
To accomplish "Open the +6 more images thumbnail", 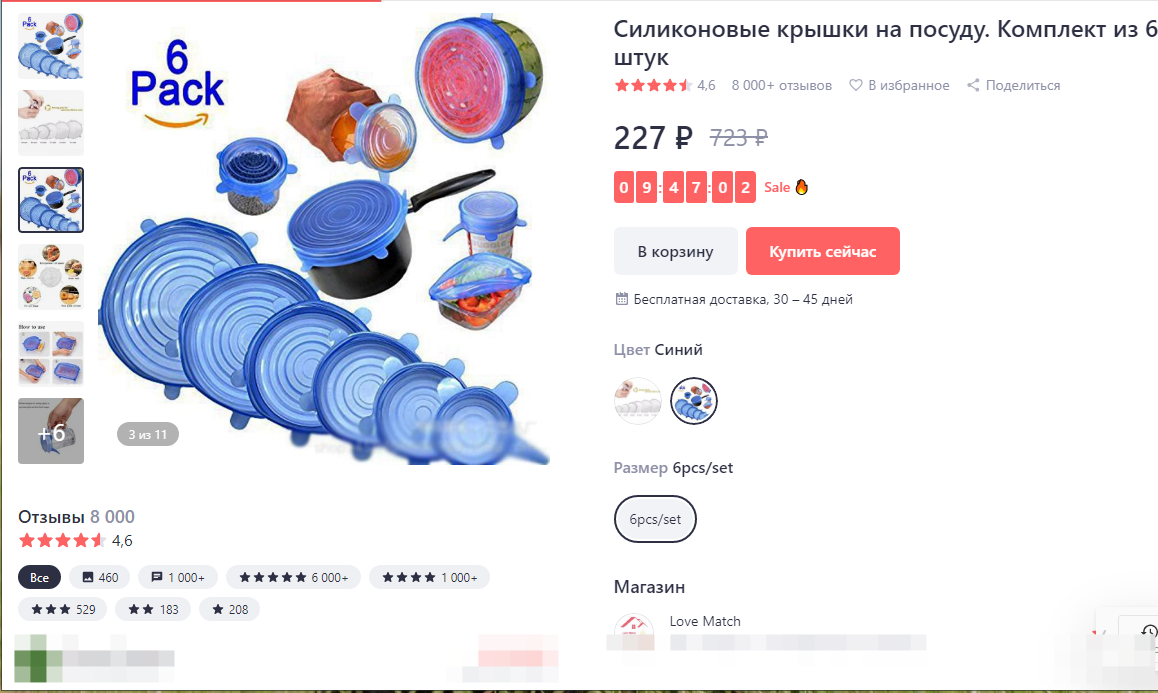I will pyautogui.click(x=51, y=431).
